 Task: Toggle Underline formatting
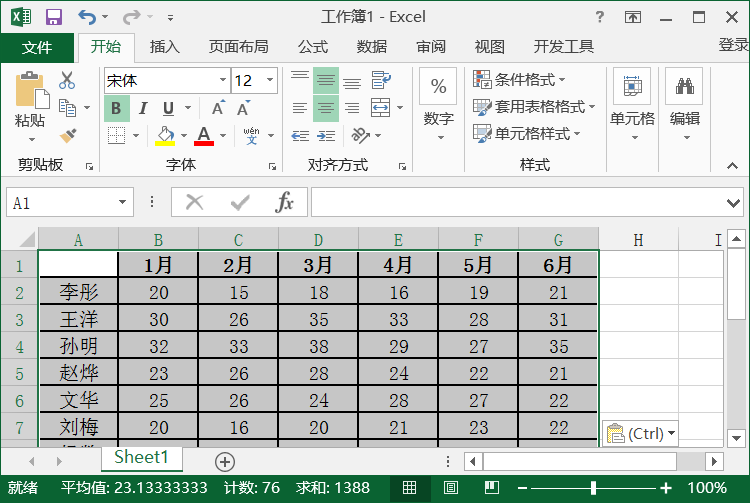(168, 108)
